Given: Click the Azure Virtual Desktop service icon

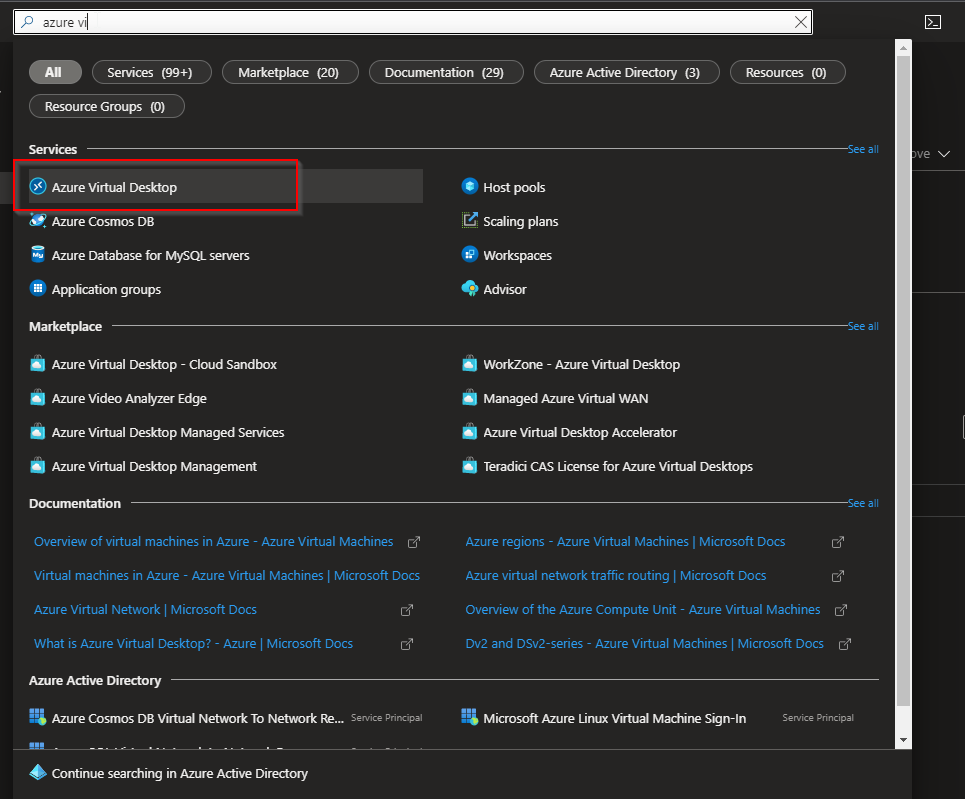Looking at the screenshot, I should point(38,186).
